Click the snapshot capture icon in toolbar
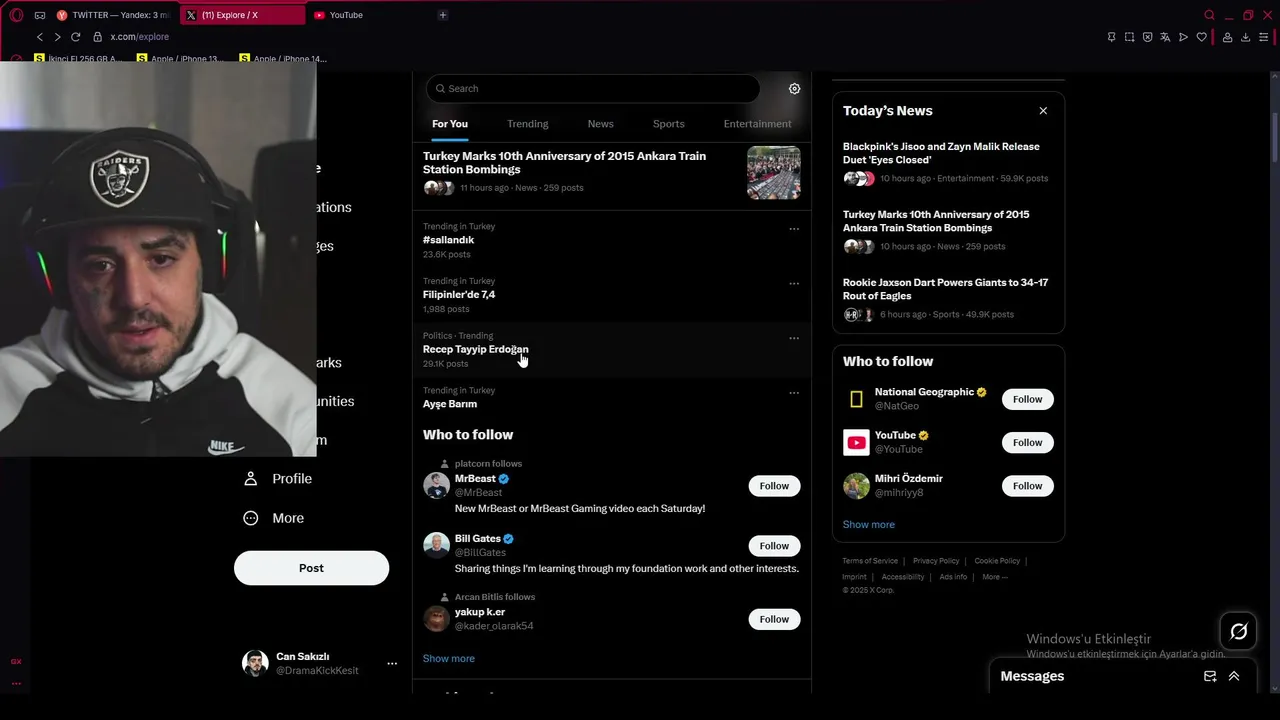The width and height of the screenshot is (1280, 720). click(x=1129, y=37)
